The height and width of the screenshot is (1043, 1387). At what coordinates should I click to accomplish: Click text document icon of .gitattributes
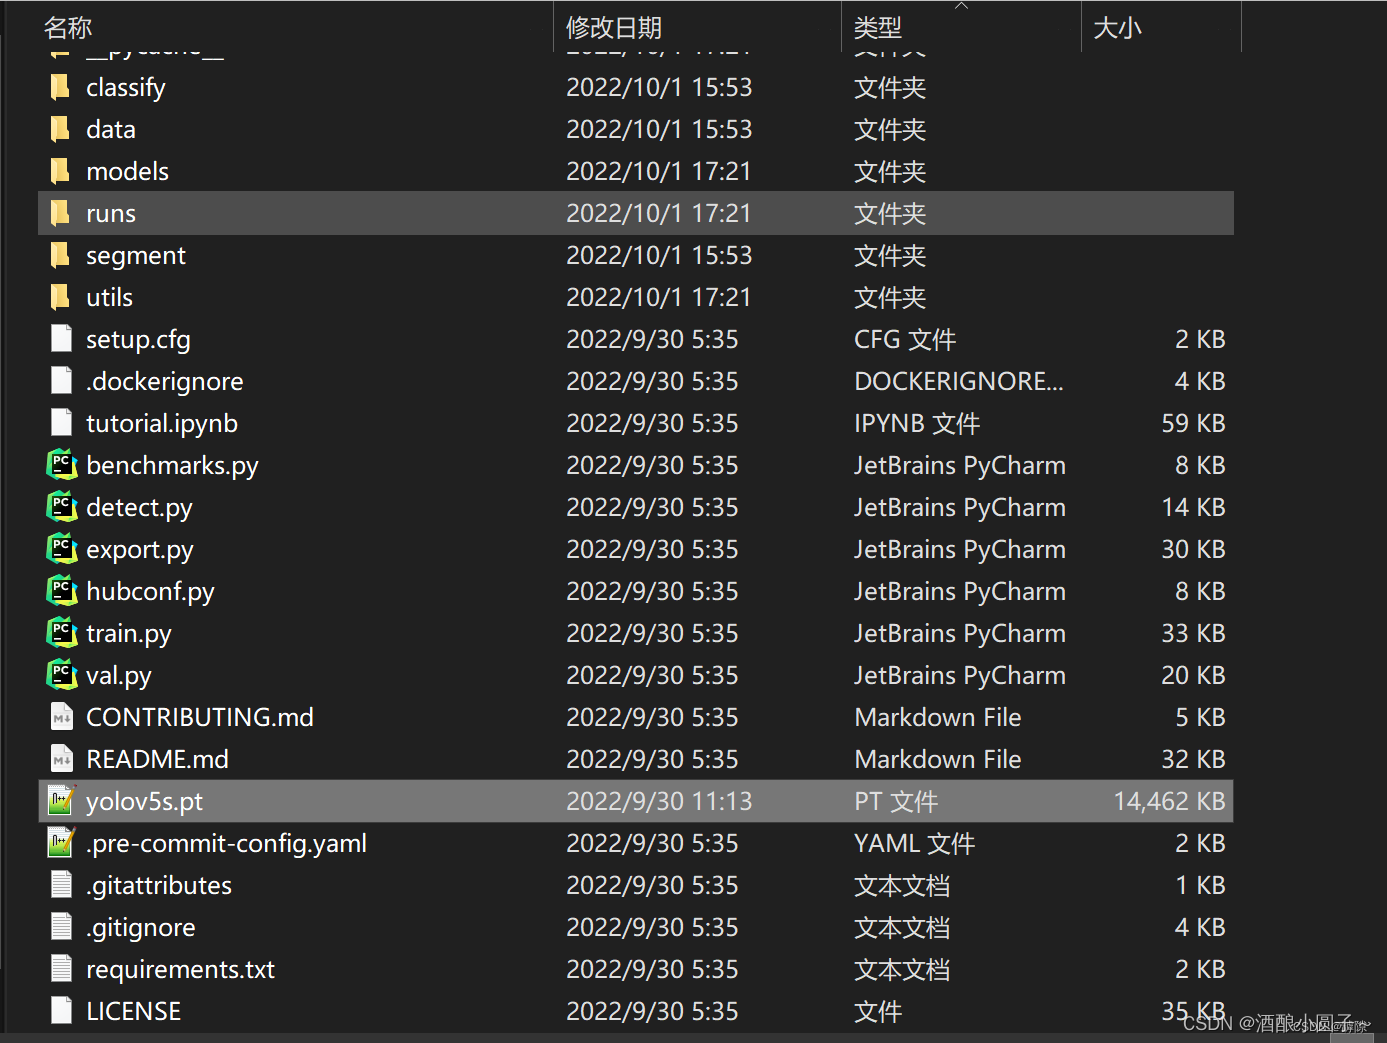coord(61,885)
